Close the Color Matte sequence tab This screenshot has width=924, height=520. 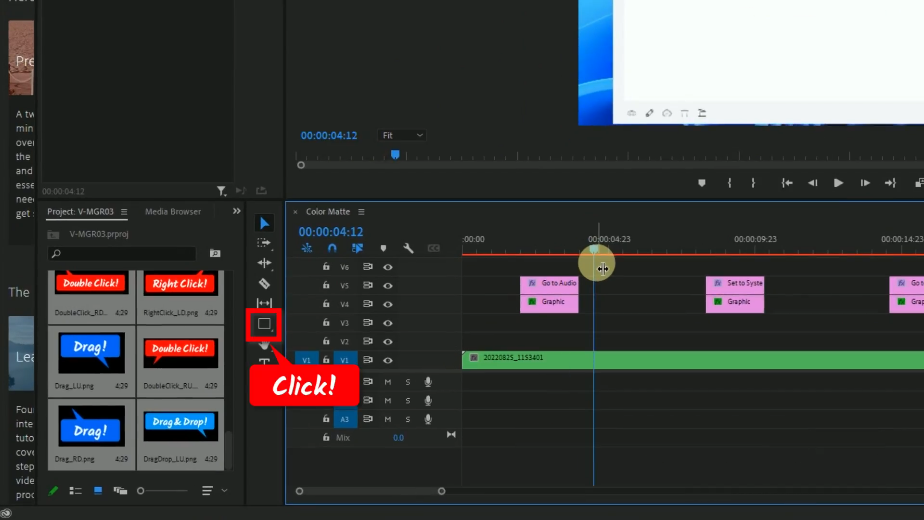click(295, 212)
